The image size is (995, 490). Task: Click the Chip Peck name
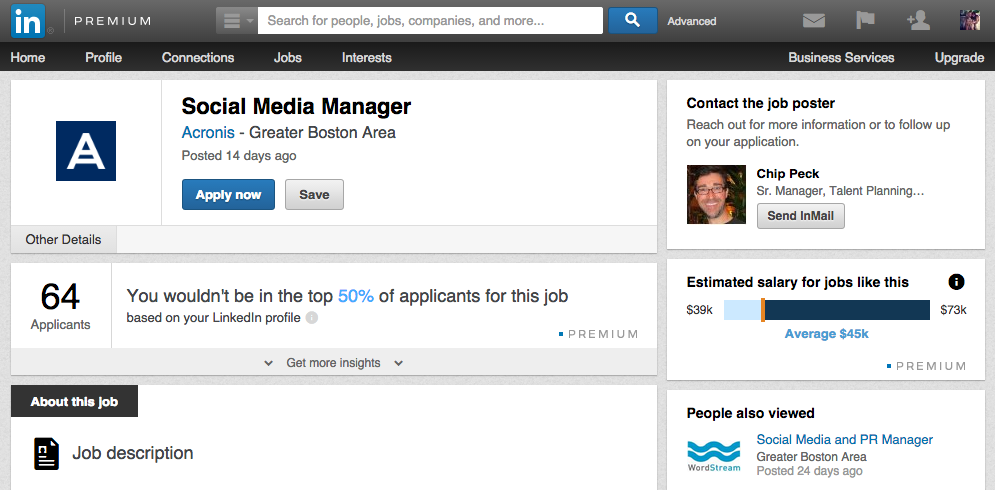click(787, 173)
